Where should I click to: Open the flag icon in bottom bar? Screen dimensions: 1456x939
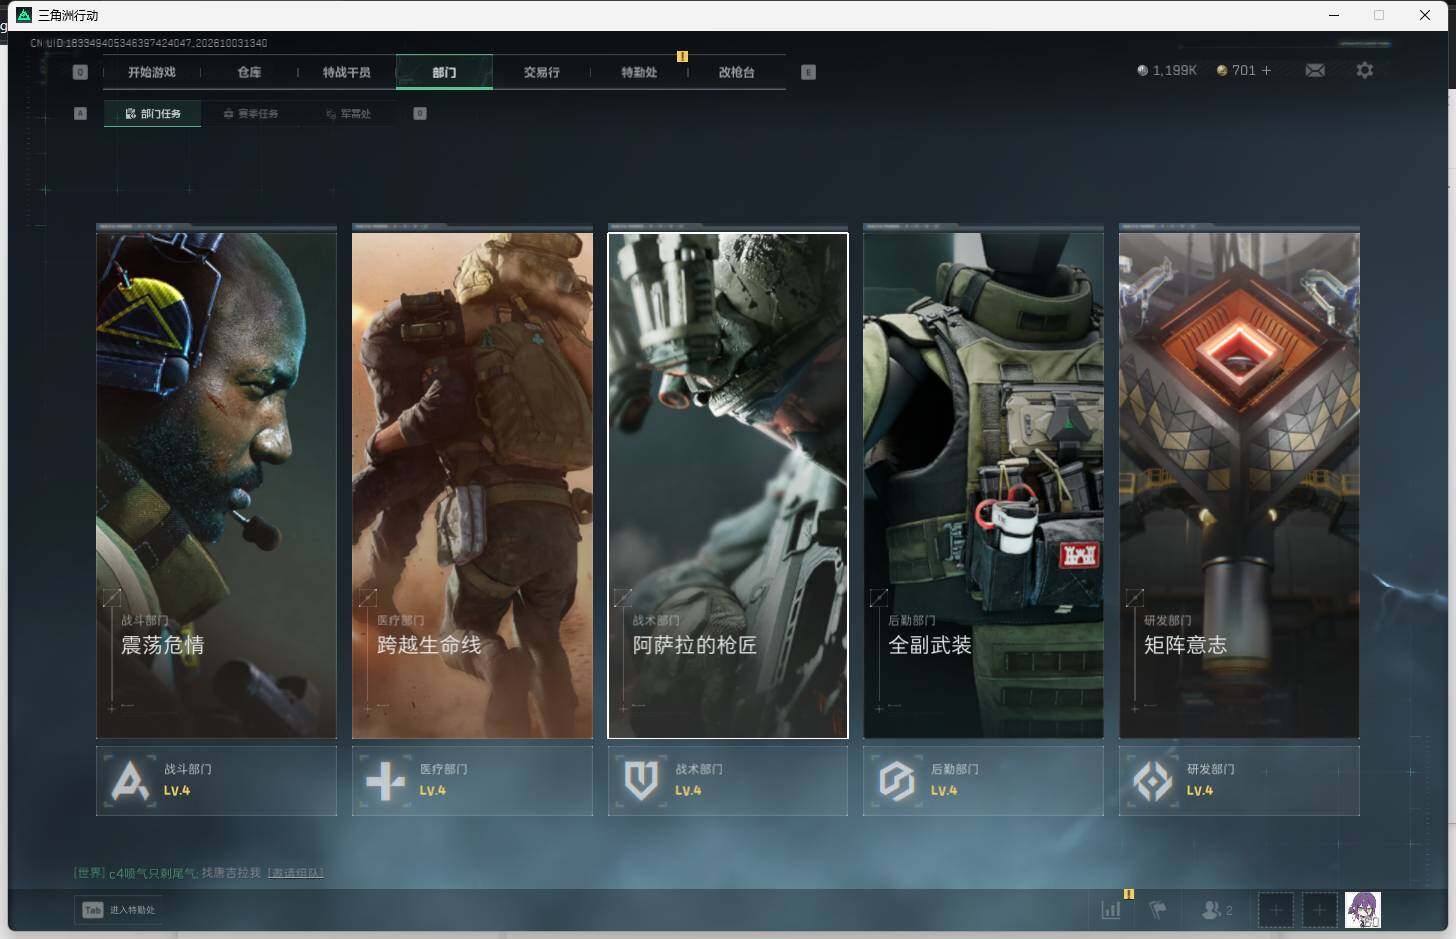[x=1158, y=910]
